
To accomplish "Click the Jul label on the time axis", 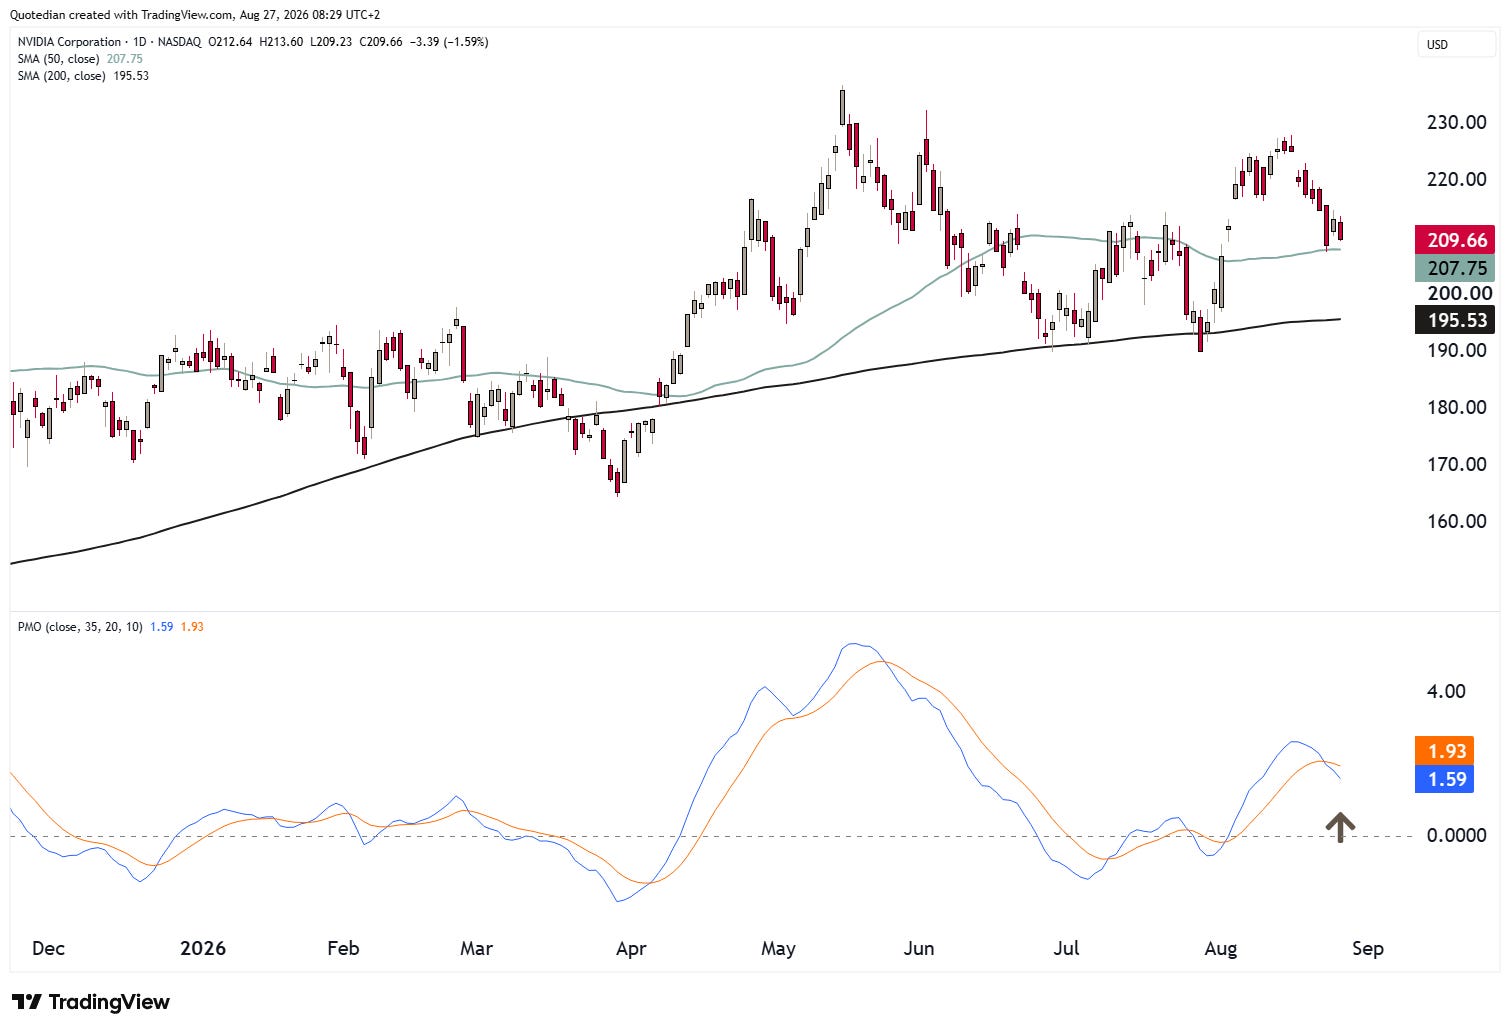I will [1066, 948].
